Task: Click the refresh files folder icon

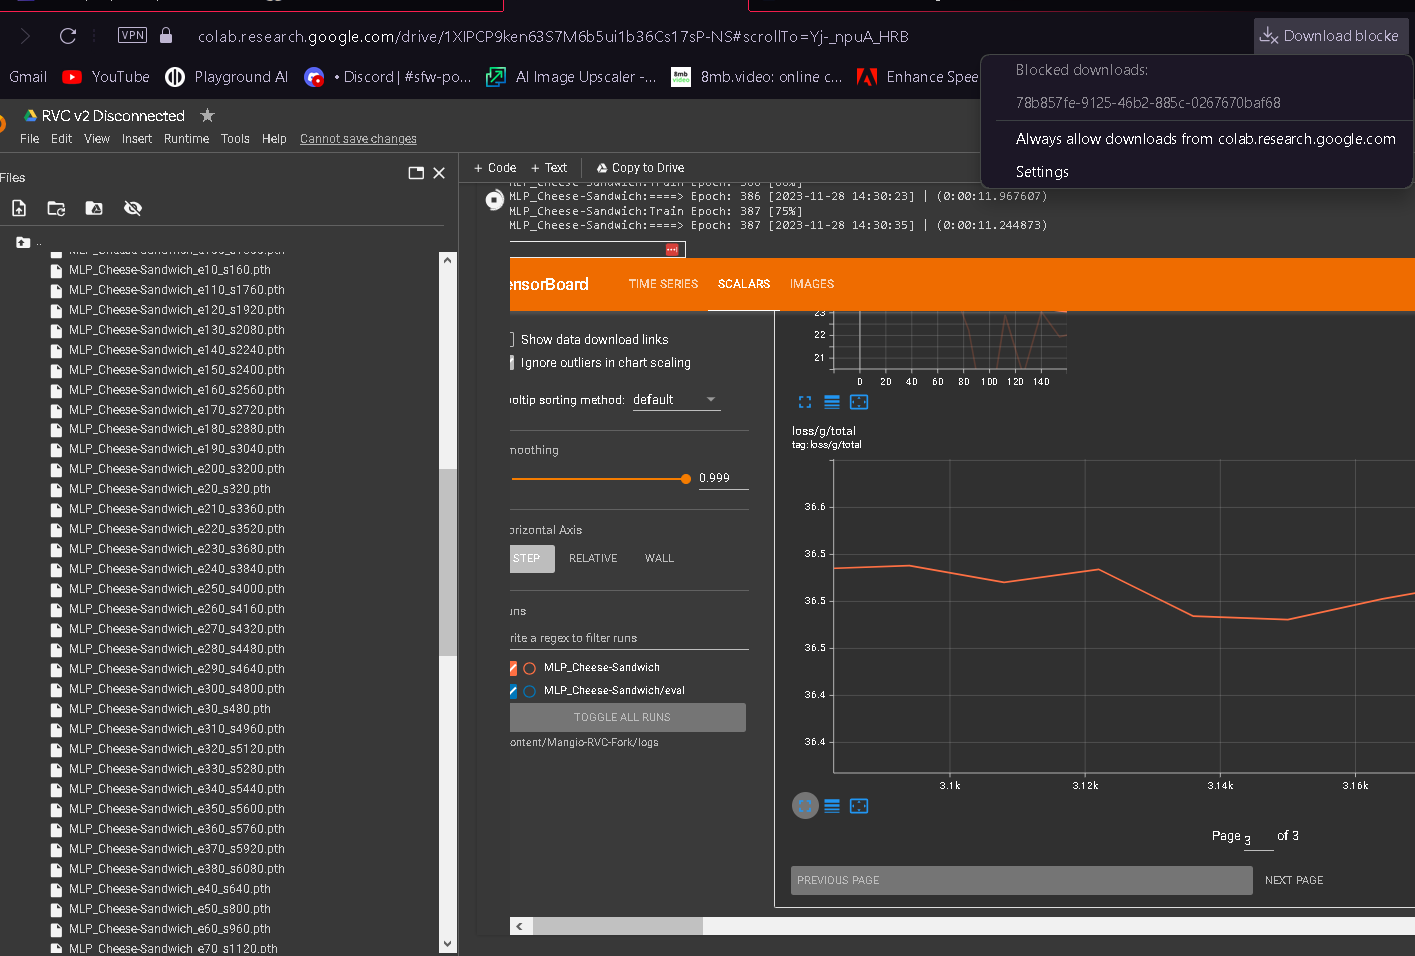Action: [56, 208]
